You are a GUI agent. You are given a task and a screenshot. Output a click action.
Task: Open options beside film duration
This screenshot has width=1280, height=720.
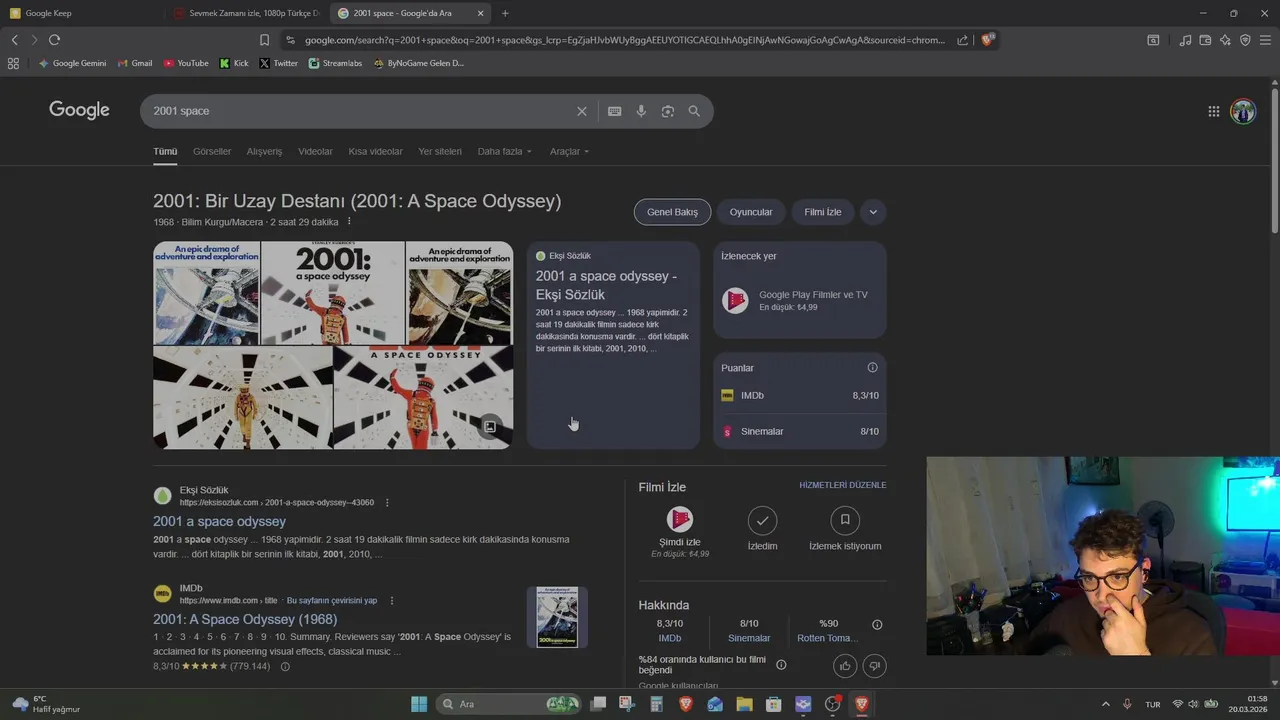click(x=349, y=222)
